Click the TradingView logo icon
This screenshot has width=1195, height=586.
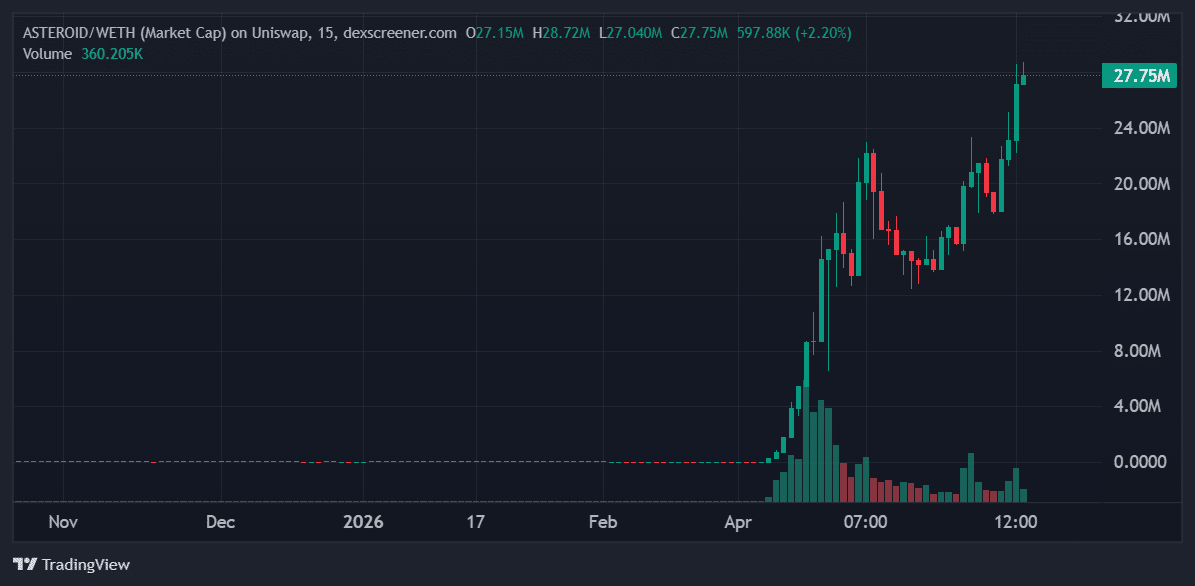24,564
